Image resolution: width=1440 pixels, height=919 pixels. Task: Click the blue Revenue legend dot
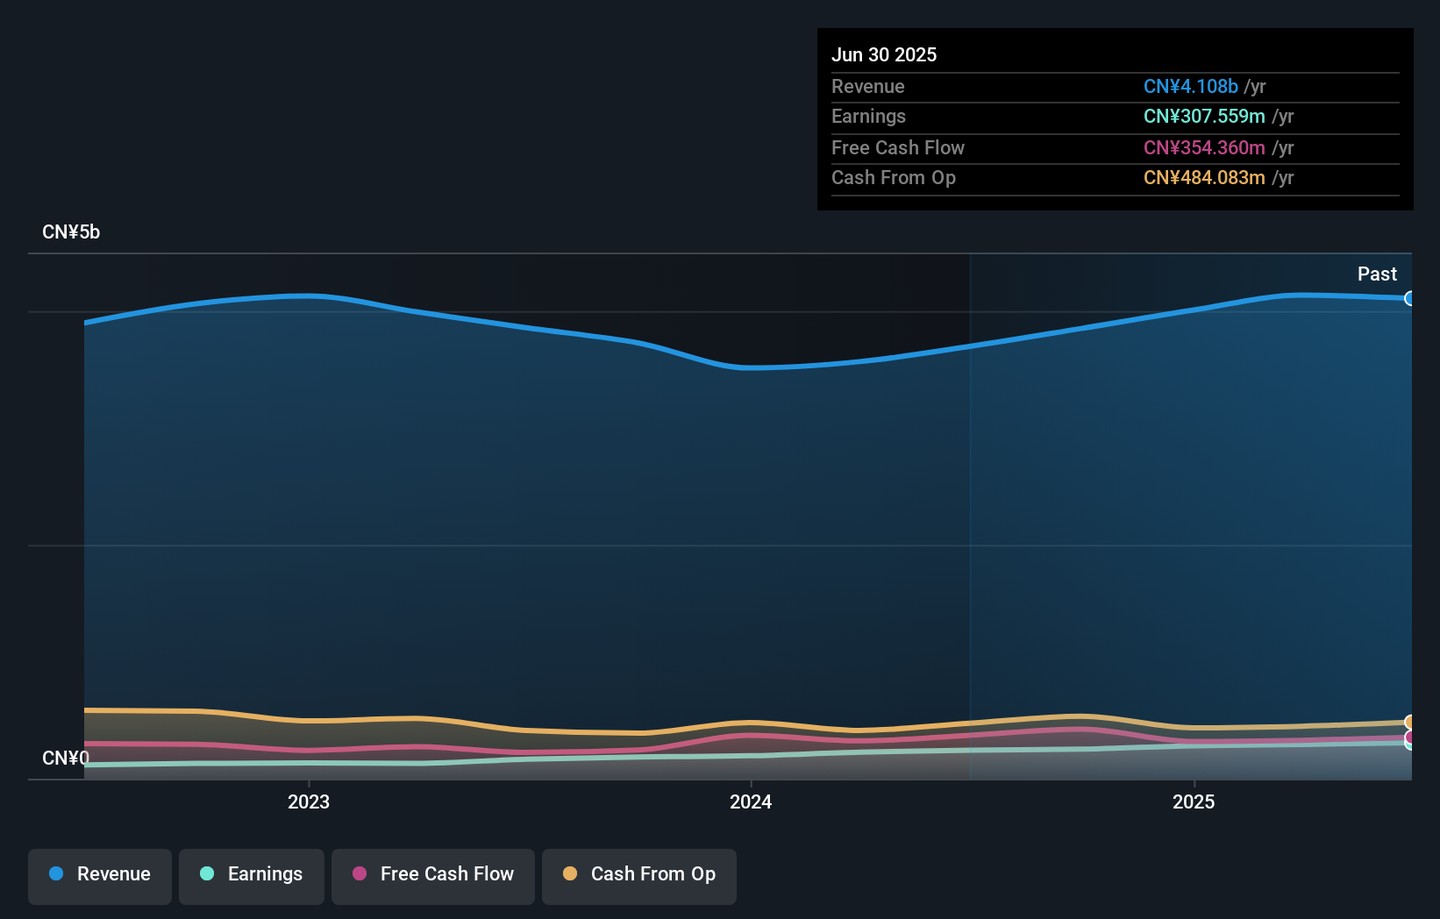(x=56, y=874)
